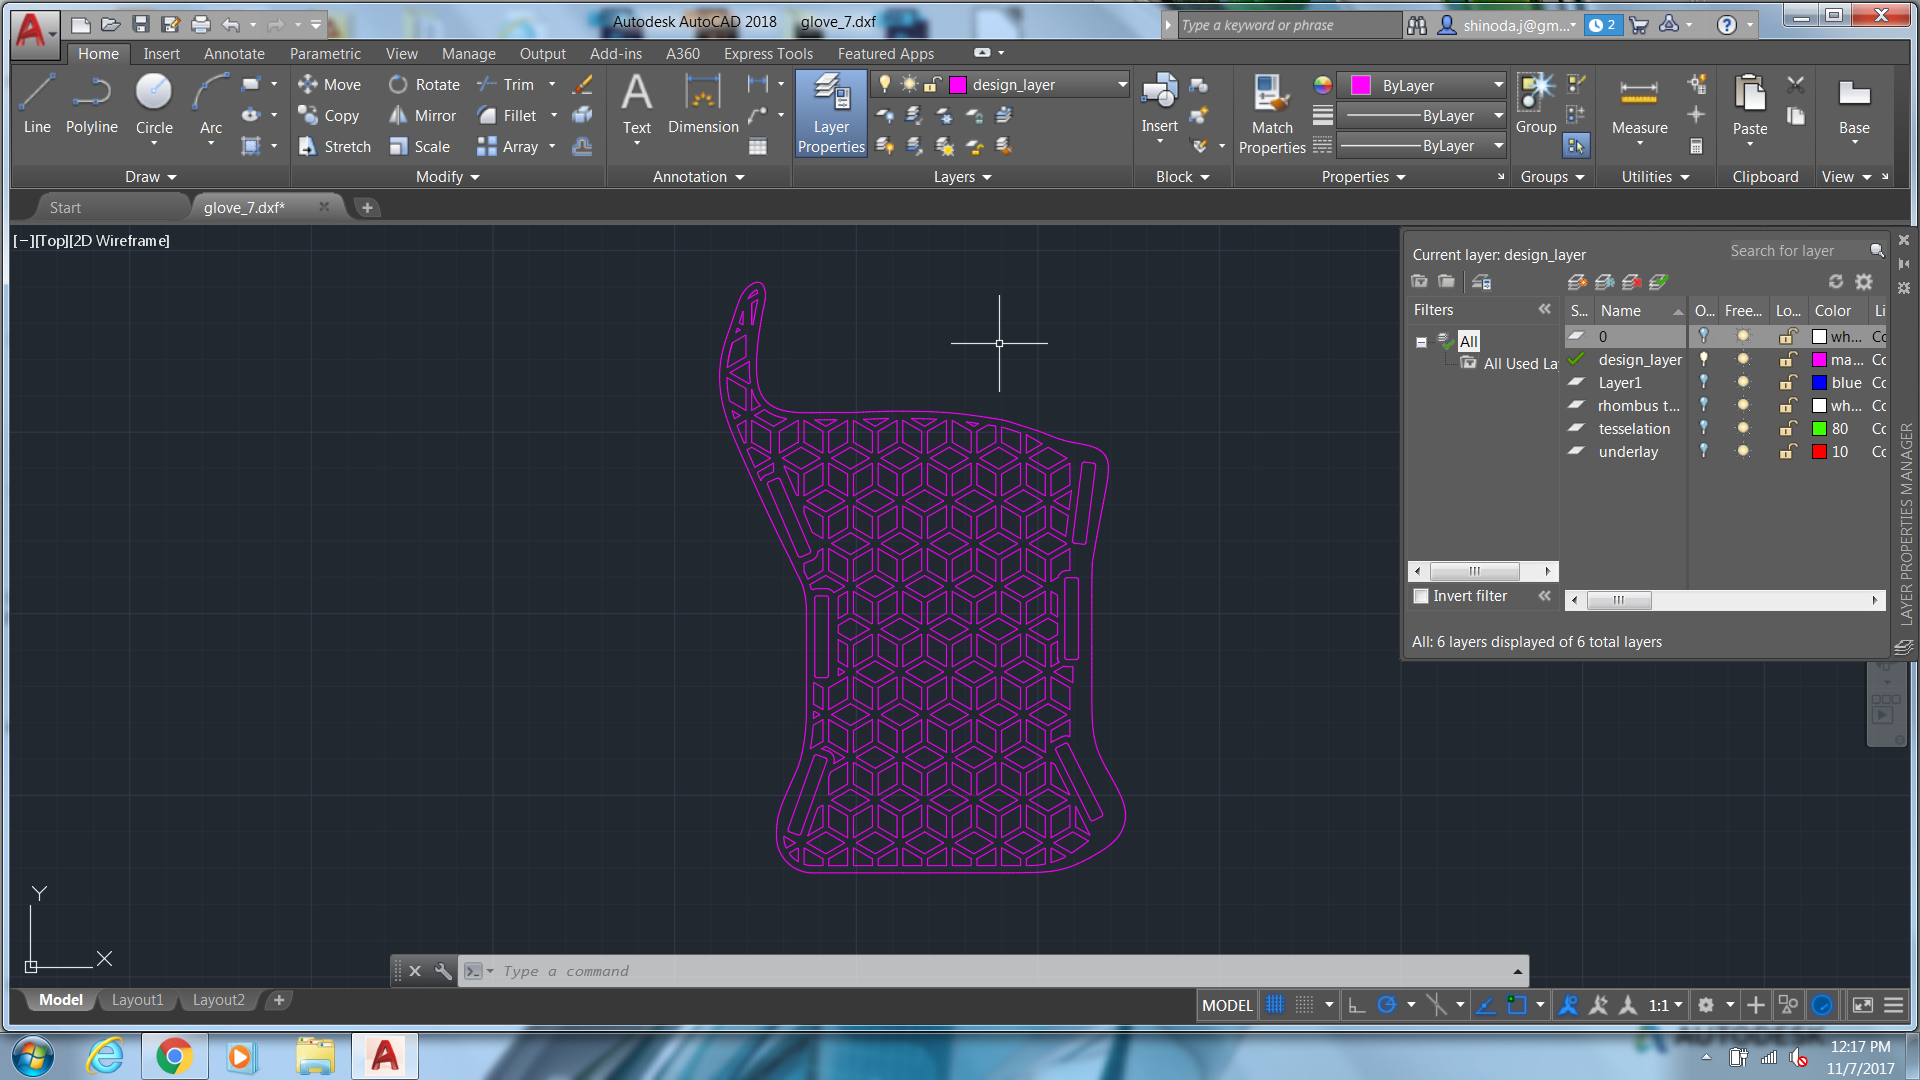Toggle On state of design_layer
This screenshot has height=1080, width=1920.
coord(1704,359)
